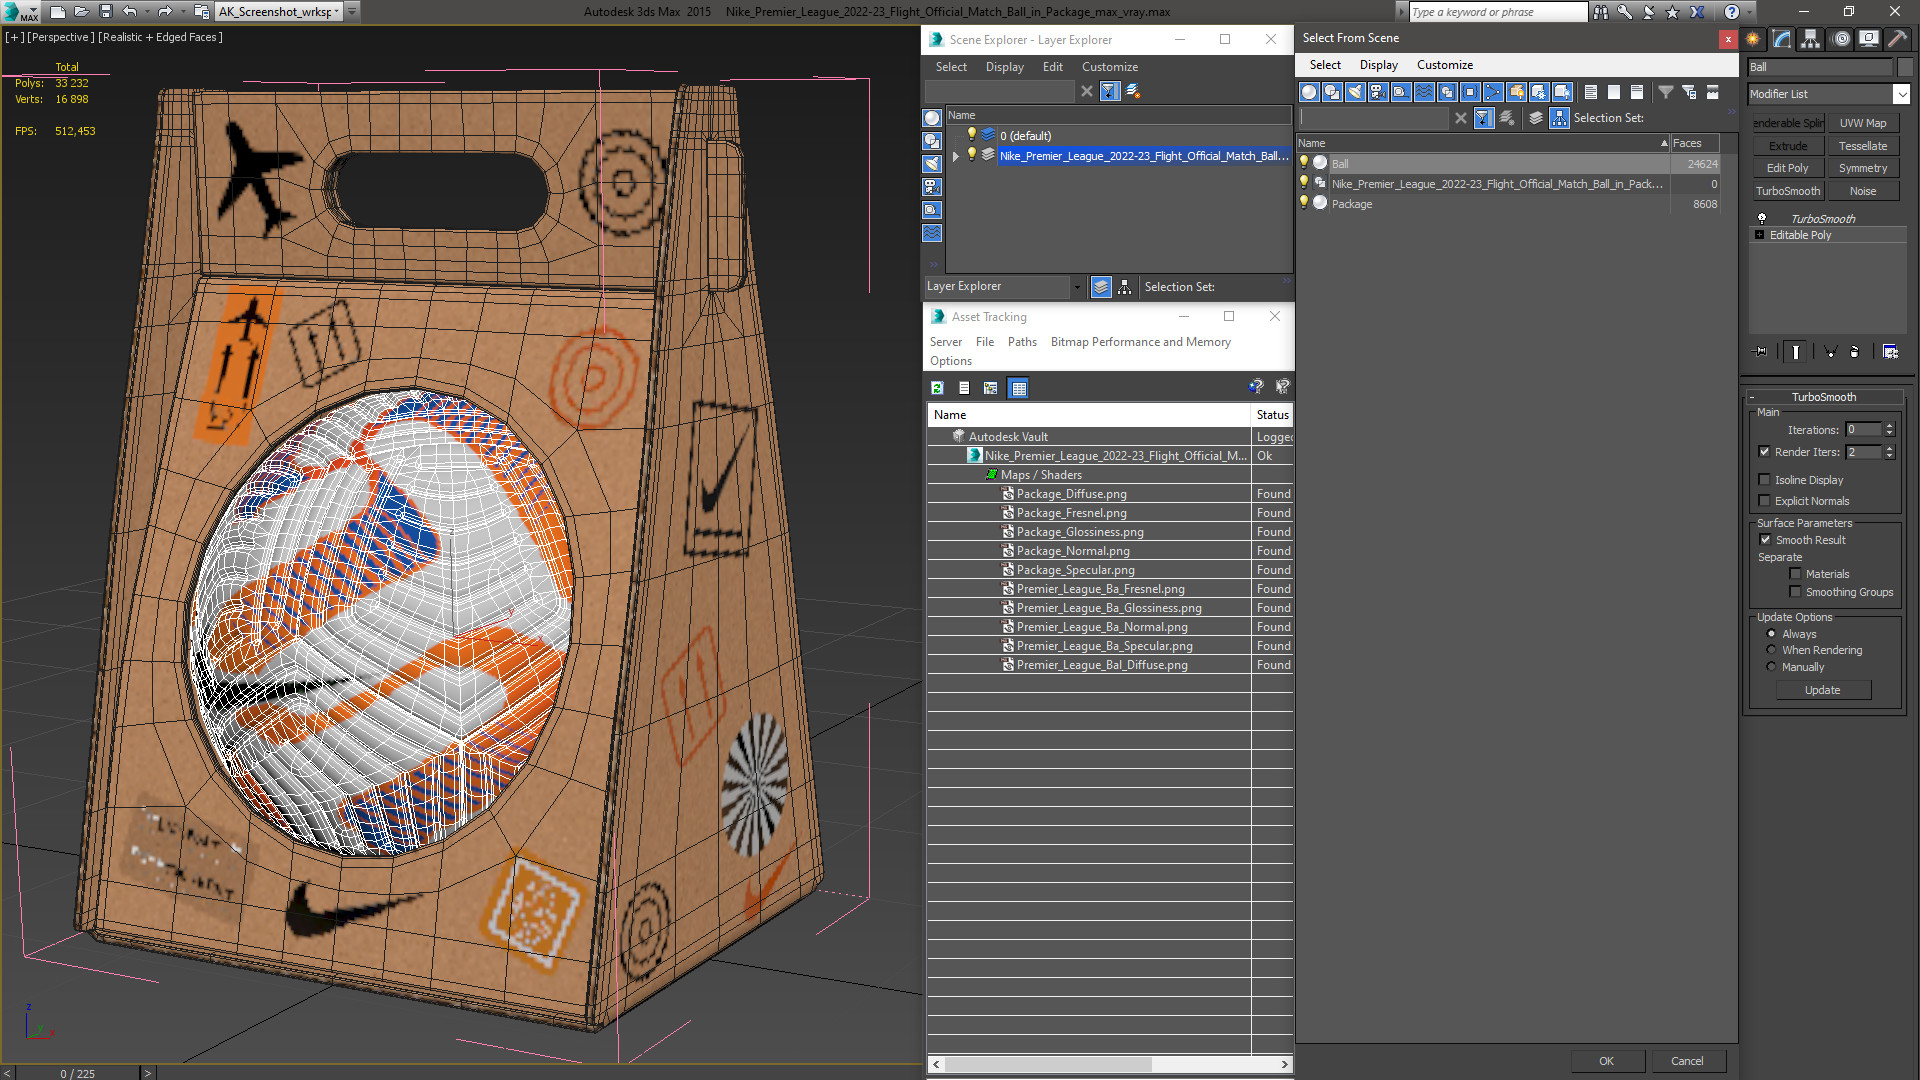
Task: Expand Editable Poly sub-objects in stack
Action: point(1759,235)
